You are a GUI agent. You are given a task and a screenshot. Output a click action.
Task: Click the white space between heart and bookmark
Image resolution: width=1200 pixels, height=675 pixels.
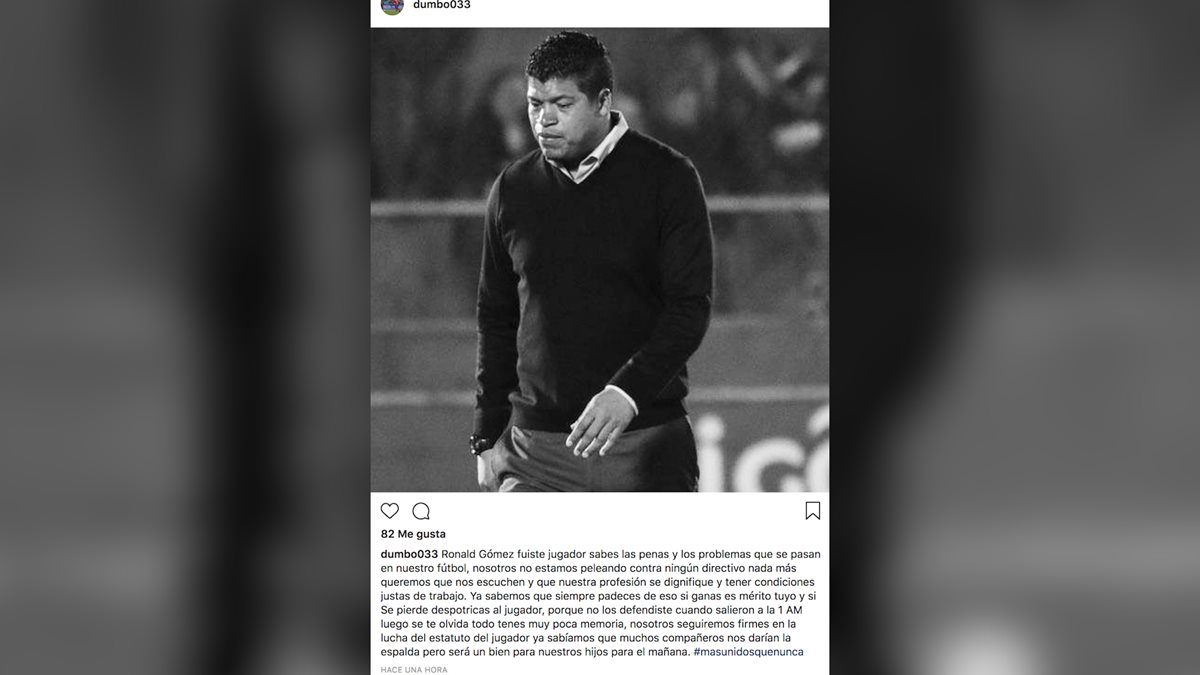(615, 511)
